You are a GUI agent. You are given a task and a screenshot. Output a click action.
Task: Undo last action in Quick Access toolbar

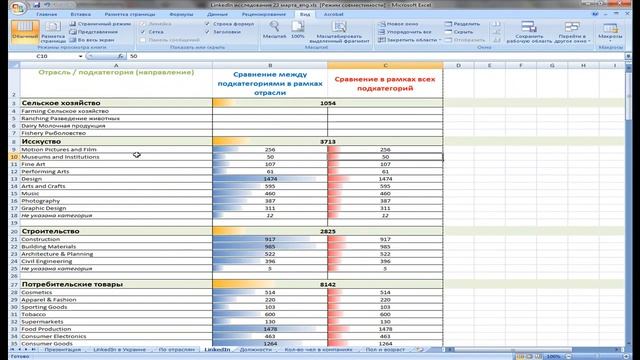point(47,5)
